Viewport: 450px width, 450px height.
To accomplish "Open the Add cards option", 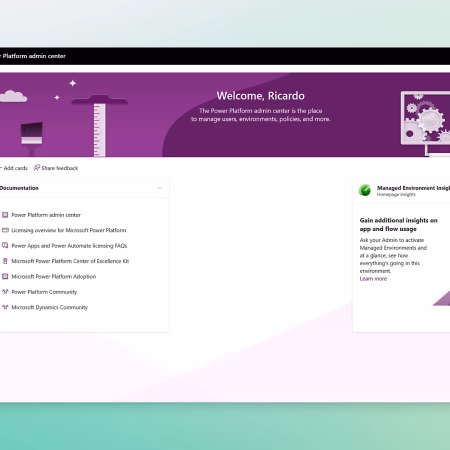I will coord(14,168).
